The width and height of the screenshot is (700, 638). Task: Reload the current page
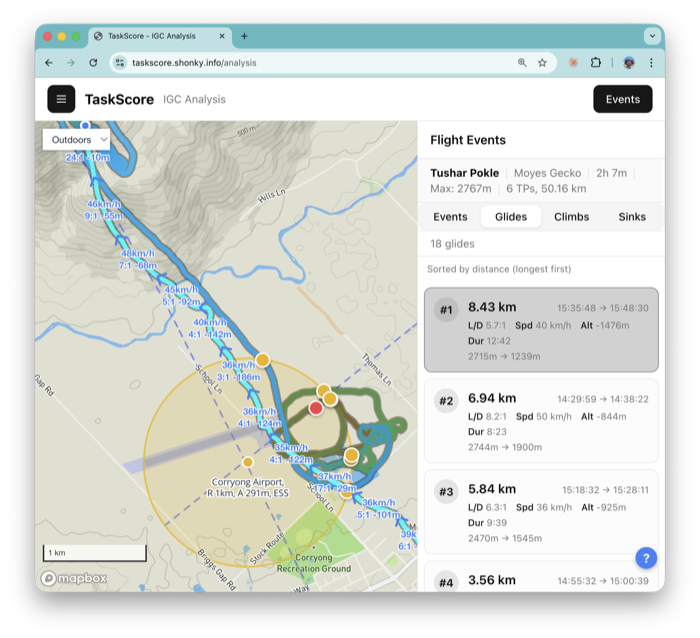coord(93,62)
